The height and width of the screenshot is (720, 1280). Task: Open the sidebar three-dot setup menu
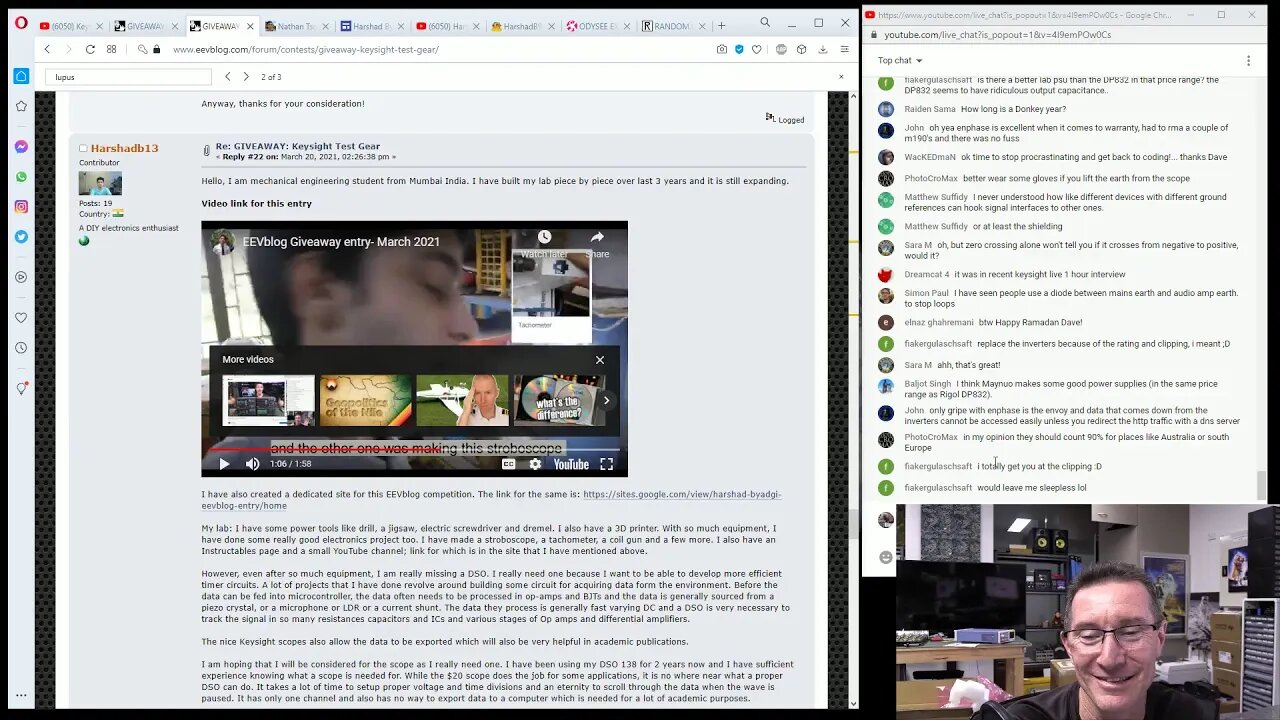[21, 695]
